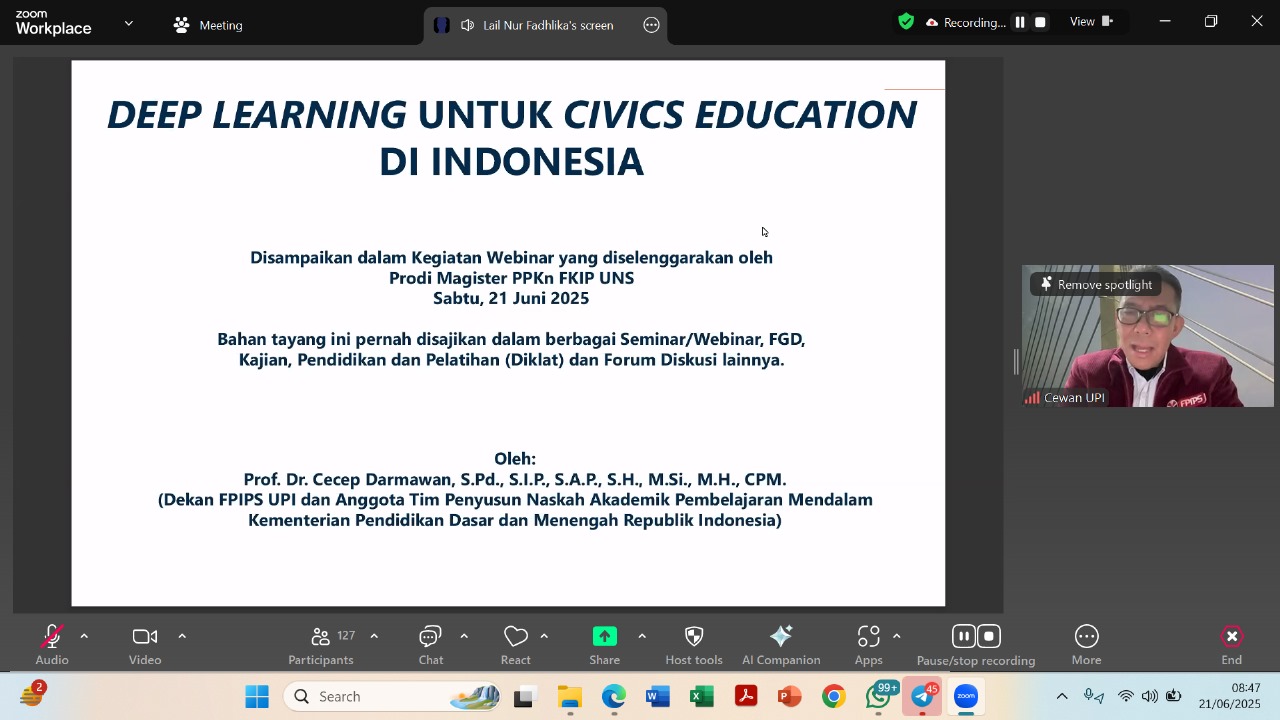
Task: Open the Zoom Workplace dropdown chevron
Action: click(x=128, y=23)
